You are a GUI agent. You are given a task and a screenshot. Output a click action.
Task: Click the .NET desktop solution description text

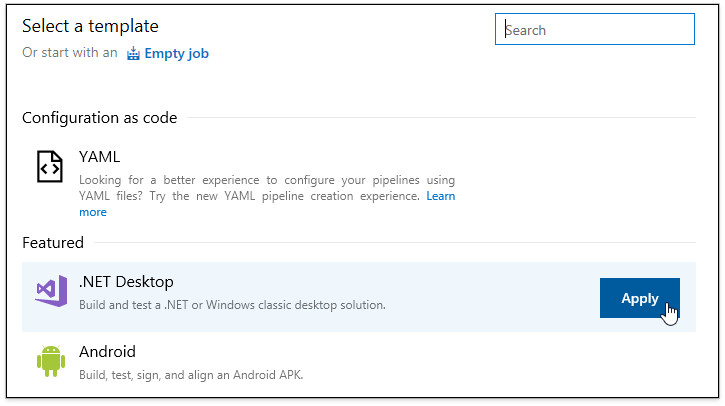tap(232, 305)
